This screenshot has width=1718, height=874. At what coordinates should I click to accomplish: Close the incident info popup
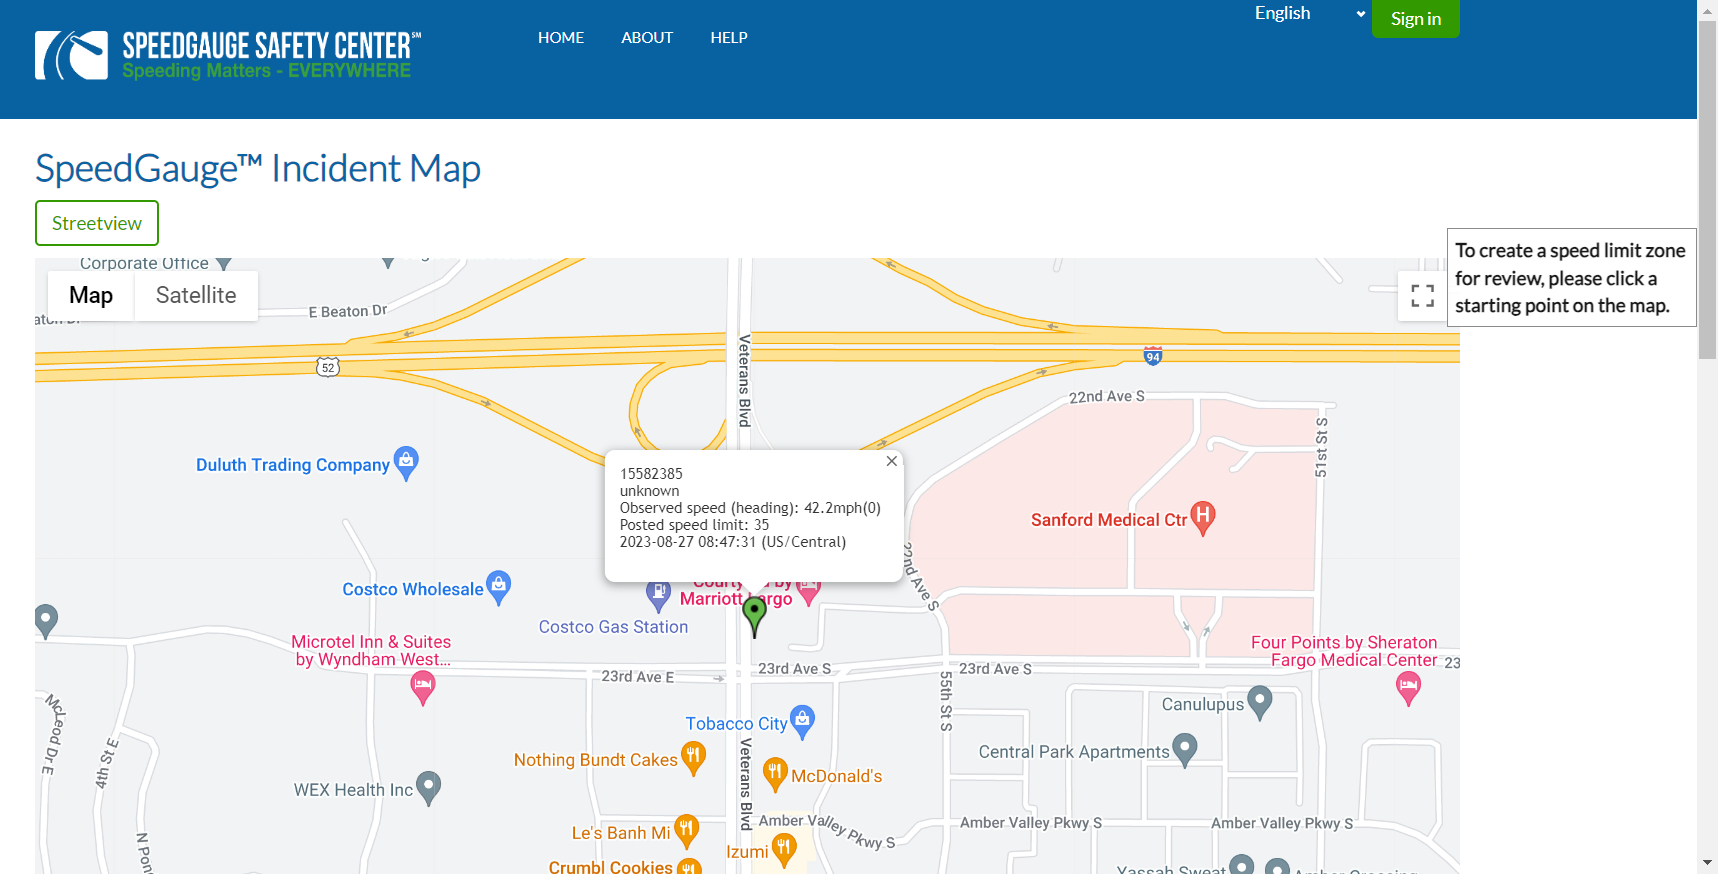[x=891, y=461]
